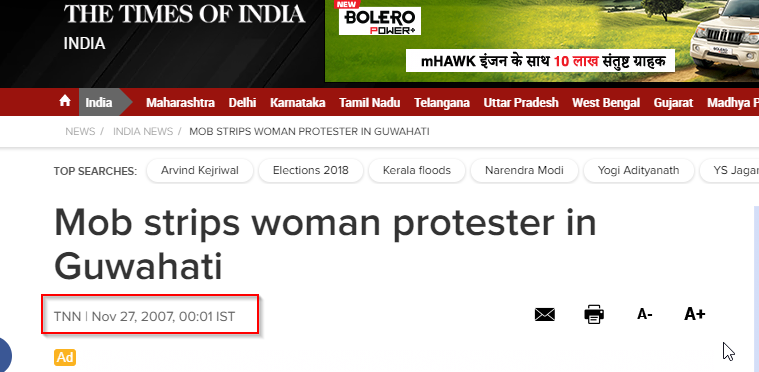Click the yellow Ad badge
This screenshot has width=759, height=372.
(65, 357)
